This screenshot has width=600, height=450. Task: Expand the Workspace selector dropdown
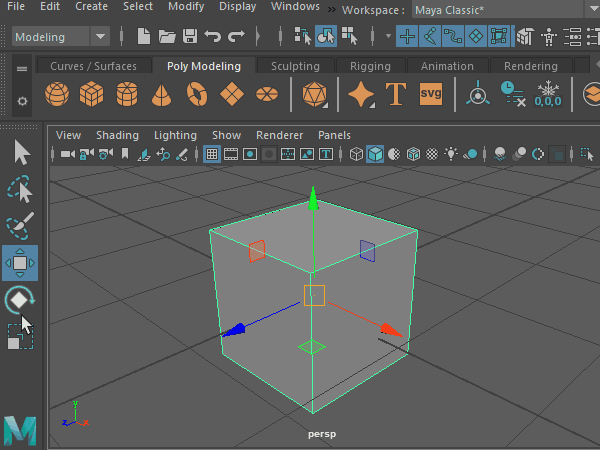[500, 9]
